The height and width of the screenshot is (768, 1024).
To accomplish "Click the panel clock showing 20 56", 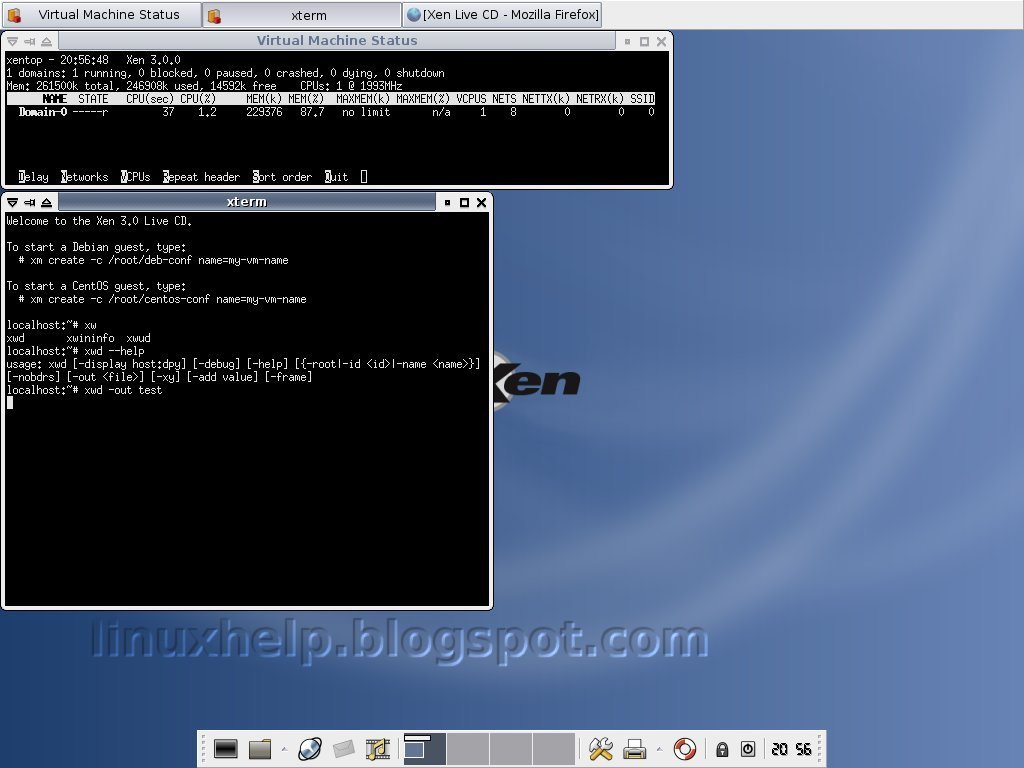I will click(792, 749).
